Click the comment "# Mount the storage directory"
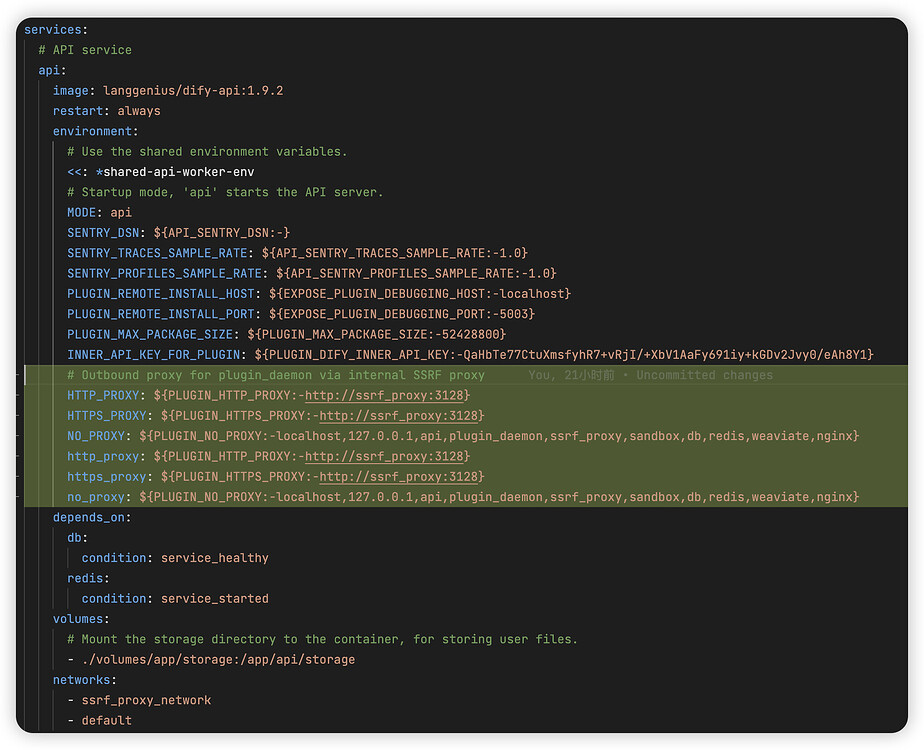The width and height of the screenshot is (924, 750). (322, 639)
